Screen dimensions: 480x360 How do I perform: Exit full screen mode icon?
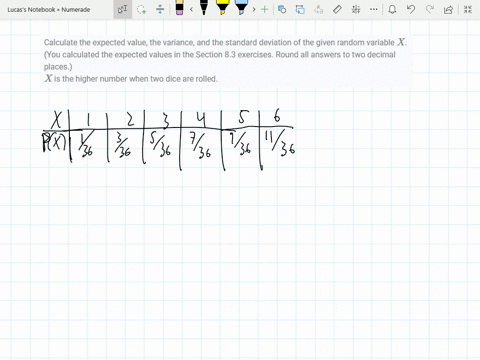point(468,9)
